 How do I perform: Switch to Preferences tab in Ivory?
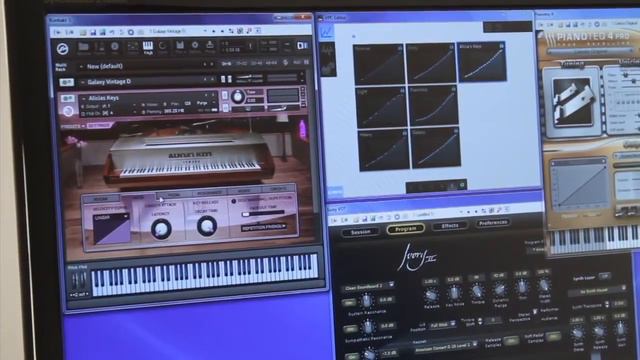coord(493,223)
